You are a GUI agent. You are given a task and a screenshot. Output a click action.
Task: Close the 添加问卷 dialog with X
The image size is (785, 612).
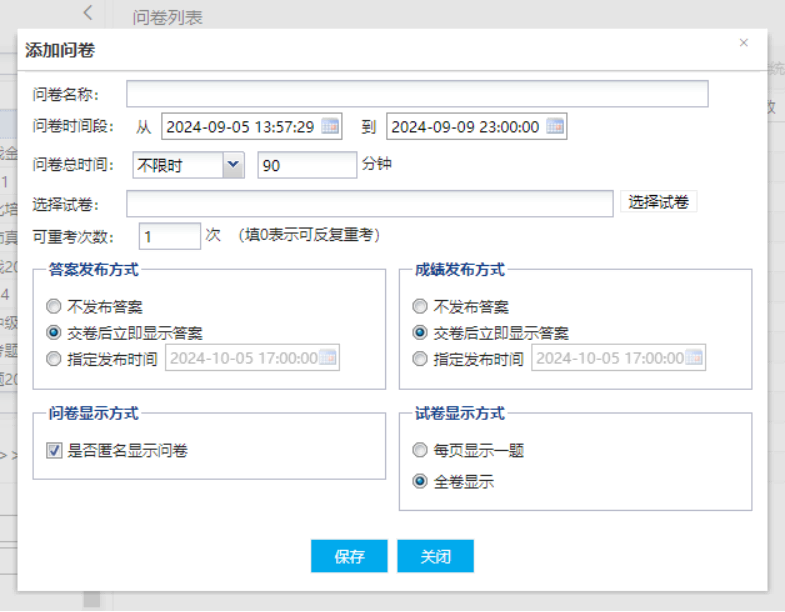[x=743, y=43]
